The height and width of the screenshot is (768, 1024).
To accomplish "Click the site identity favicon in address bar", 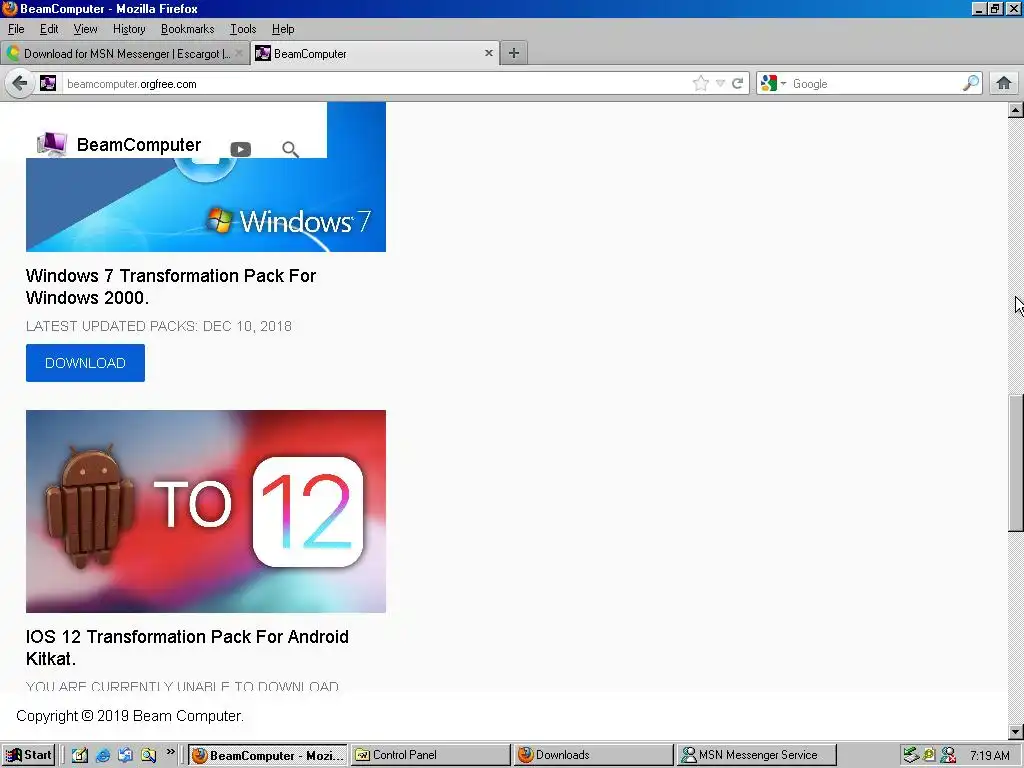I will [x=48, y=84].
